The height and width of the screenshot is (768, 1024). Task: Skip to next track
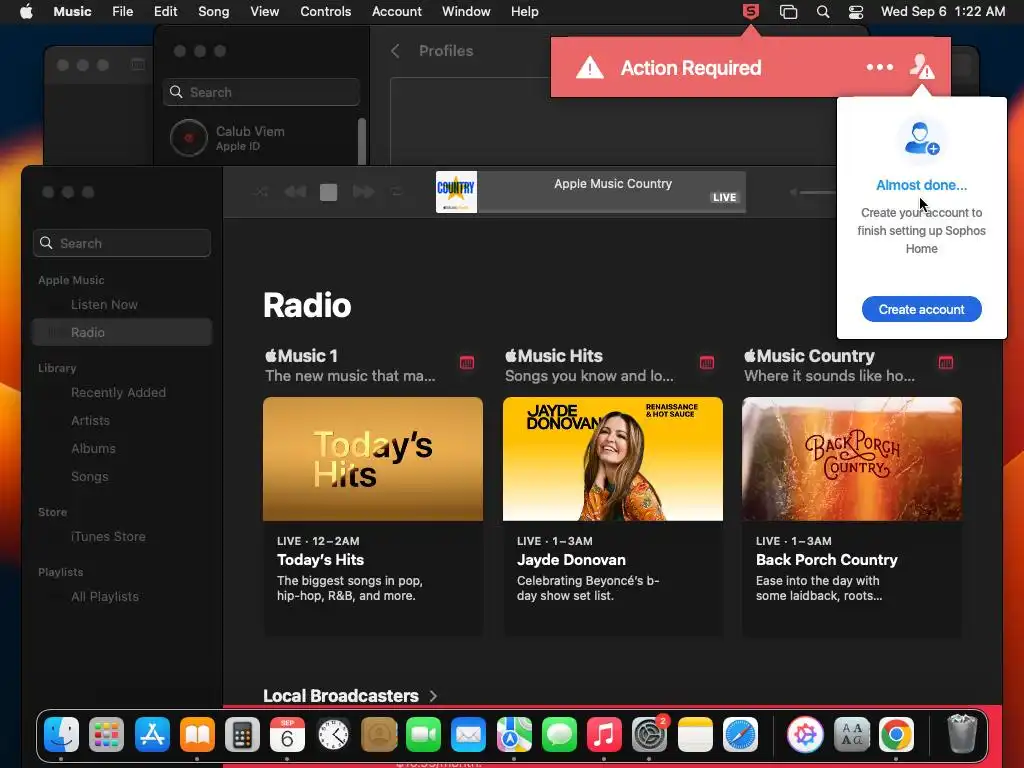(363, 192)
